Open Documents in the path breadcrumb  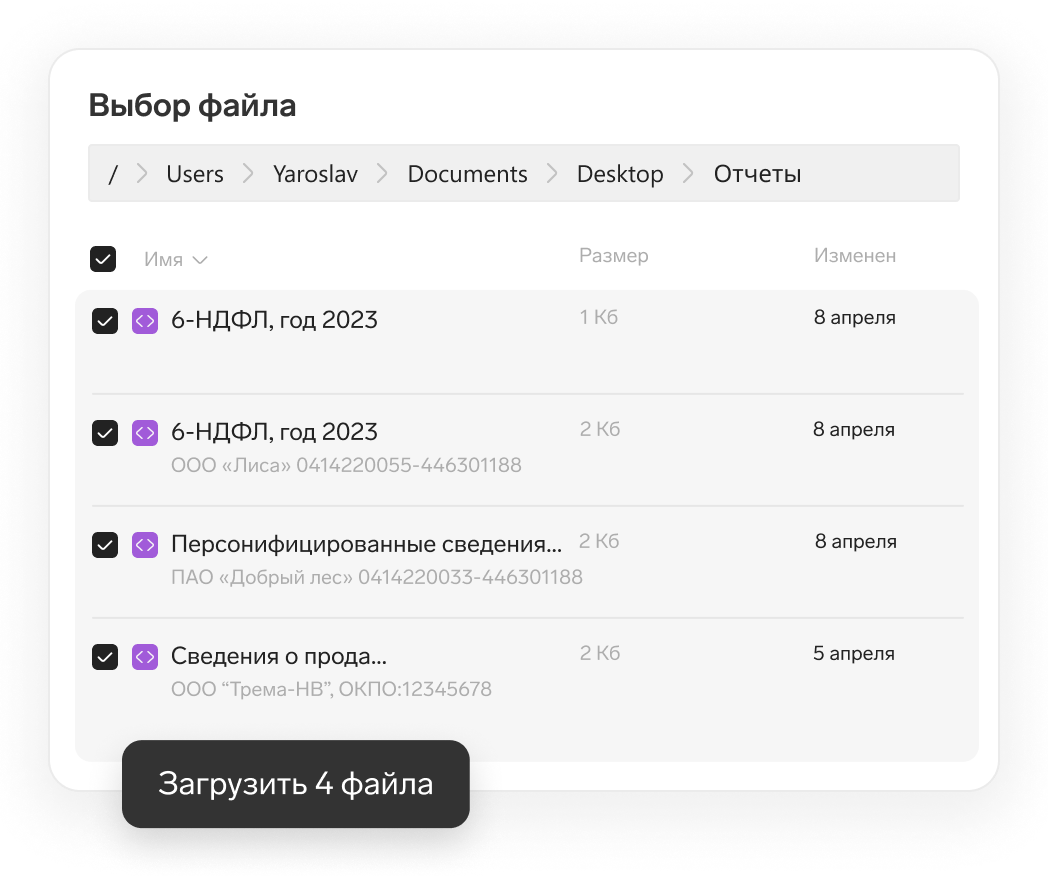click(467, 174)
